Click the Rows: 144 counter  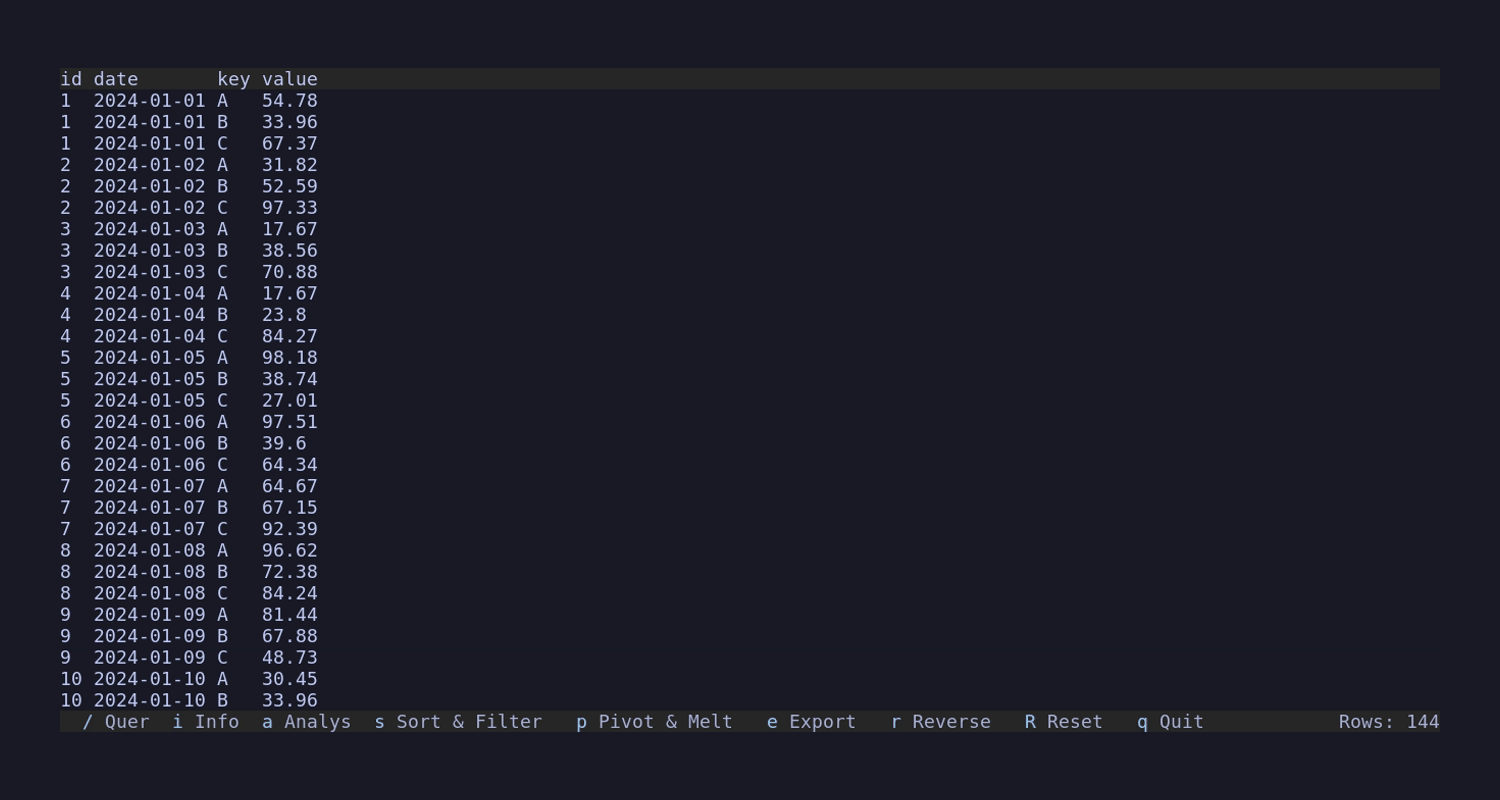1388,722
